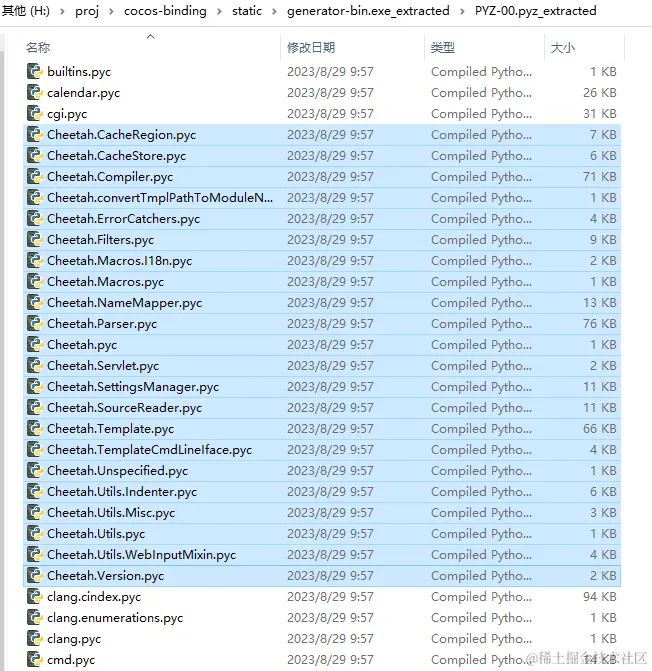This screenshot has height=671, width=652.
Task: Select file name clang.enumerations.pyc
Action: point(115,618)
